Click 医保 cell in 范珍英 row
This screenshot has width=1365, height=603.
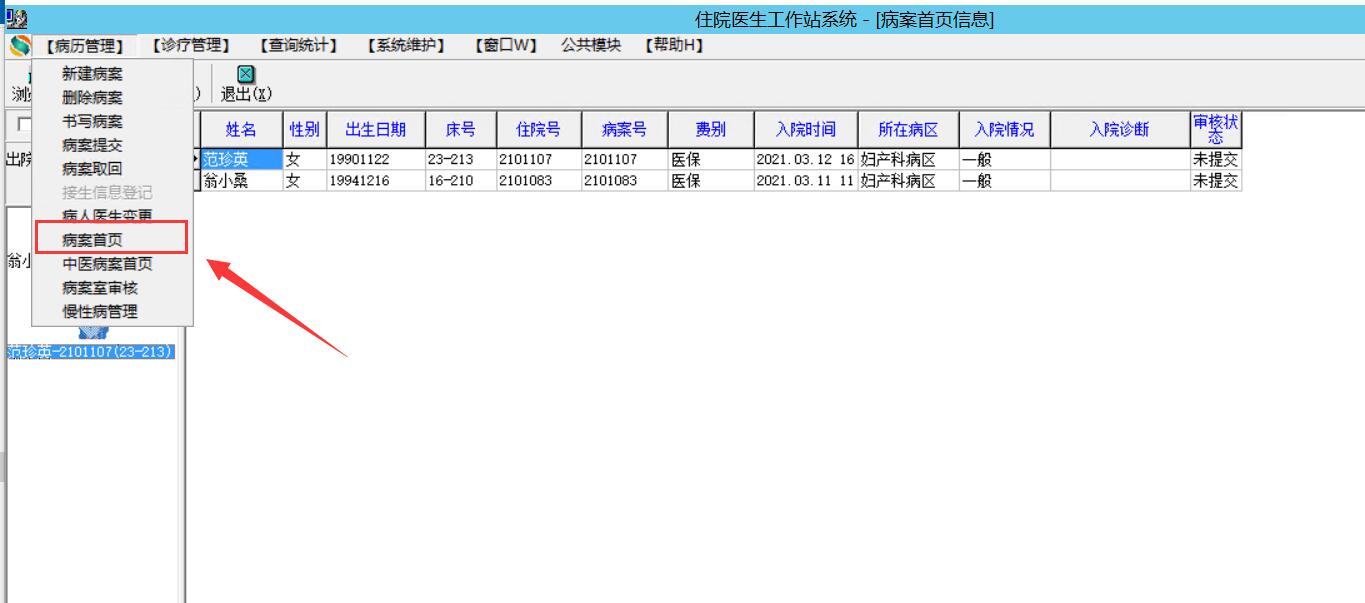(x=710, y=160)
